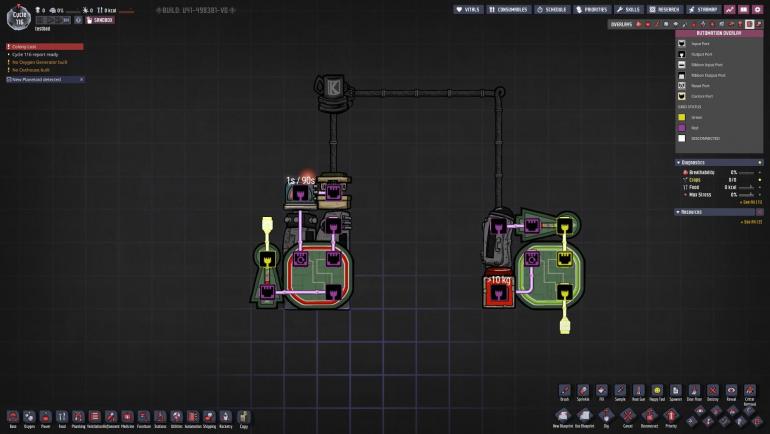
Task: Select the sandbox Spawner tool
Action: coord(676,392)
